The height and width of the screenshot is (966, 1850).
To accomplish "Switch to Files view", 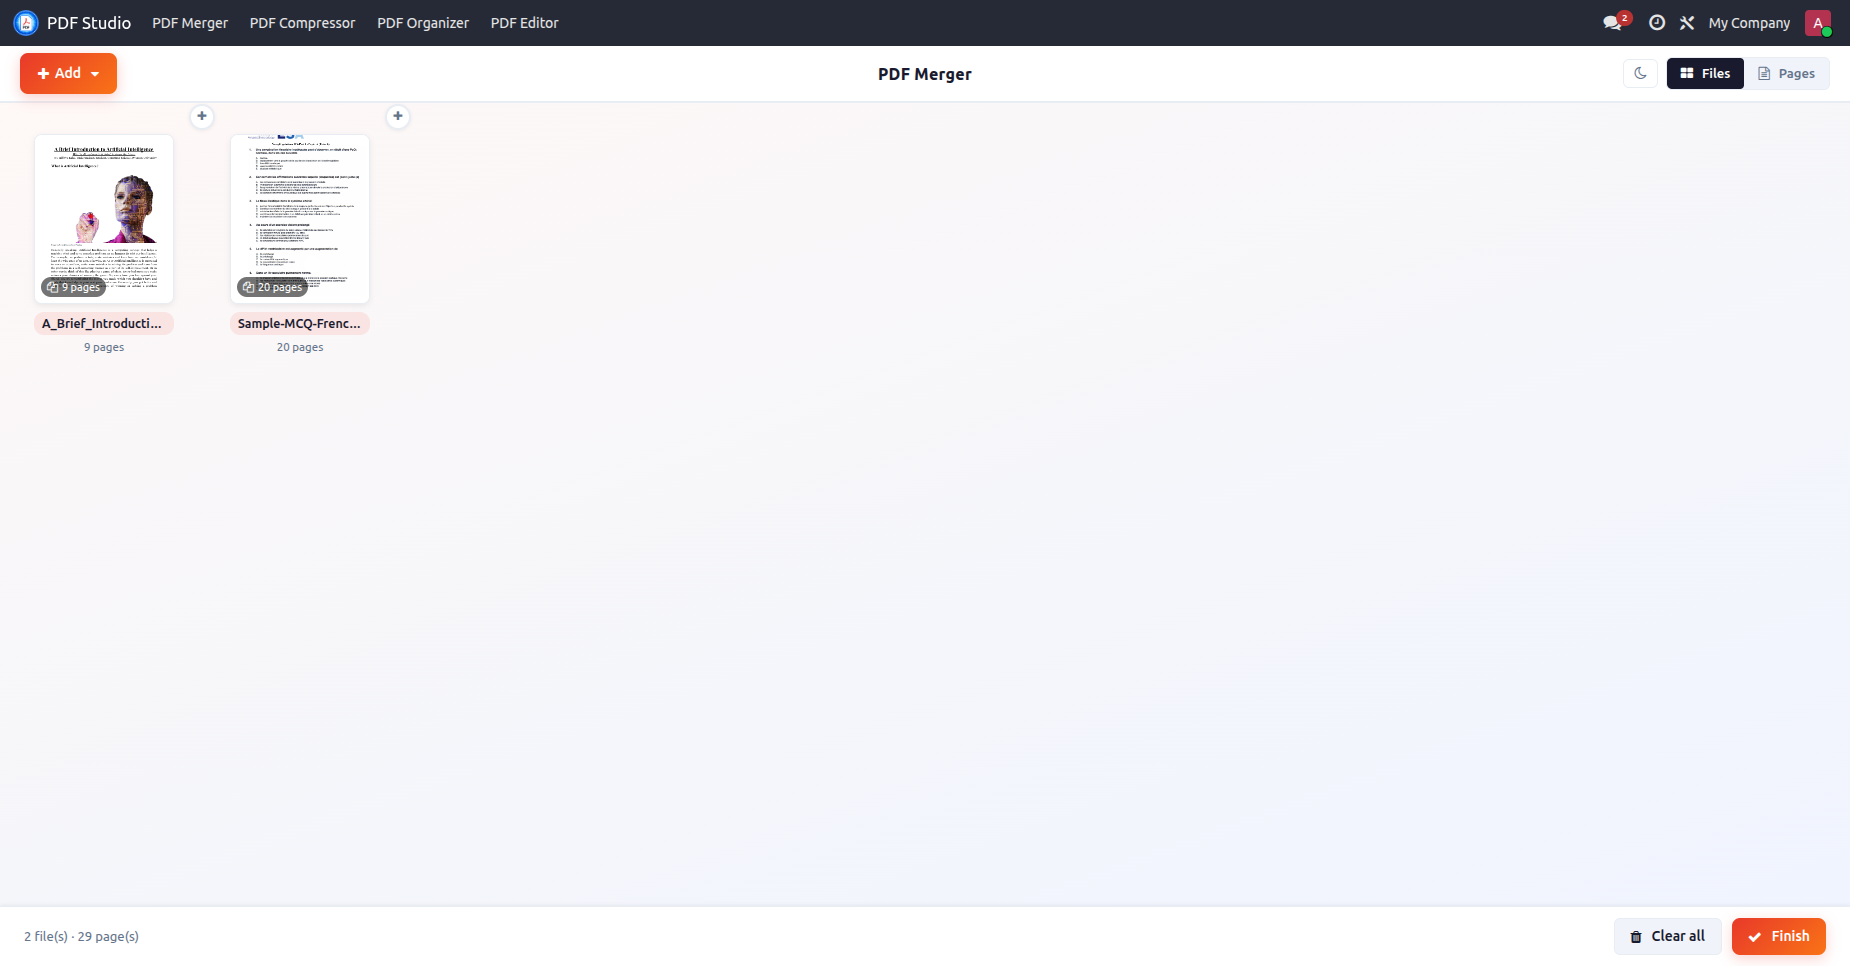I will [x=1705, y=73].
